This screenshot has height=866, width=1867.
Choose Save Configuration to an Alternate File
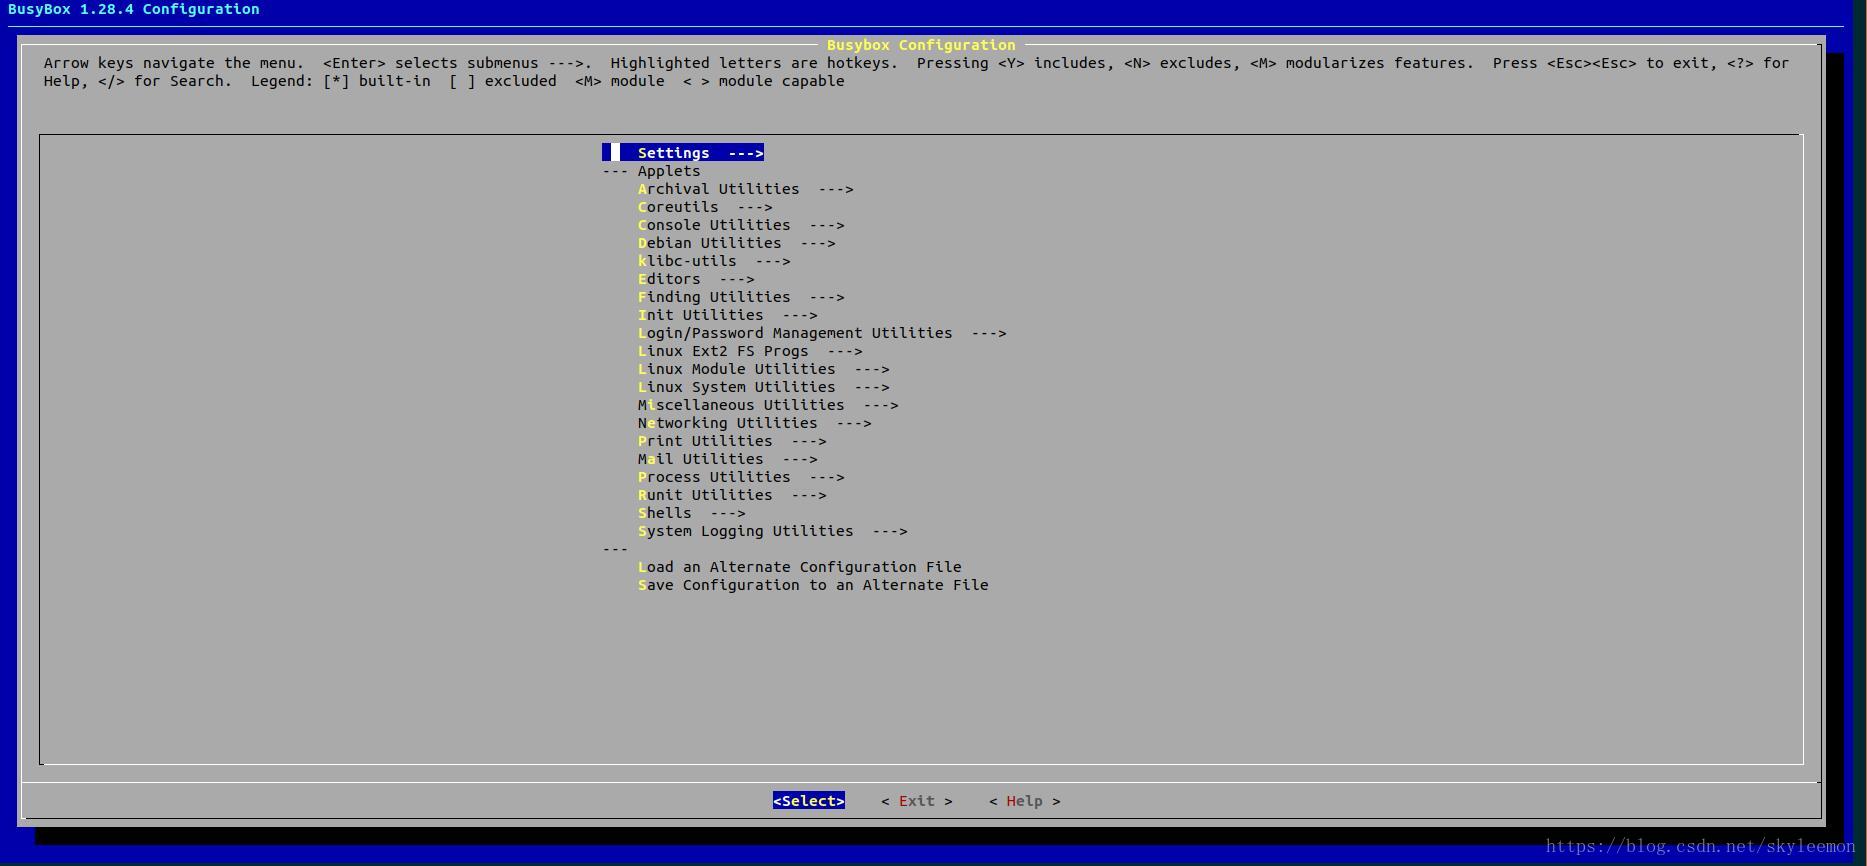click(x=813, y=585)
